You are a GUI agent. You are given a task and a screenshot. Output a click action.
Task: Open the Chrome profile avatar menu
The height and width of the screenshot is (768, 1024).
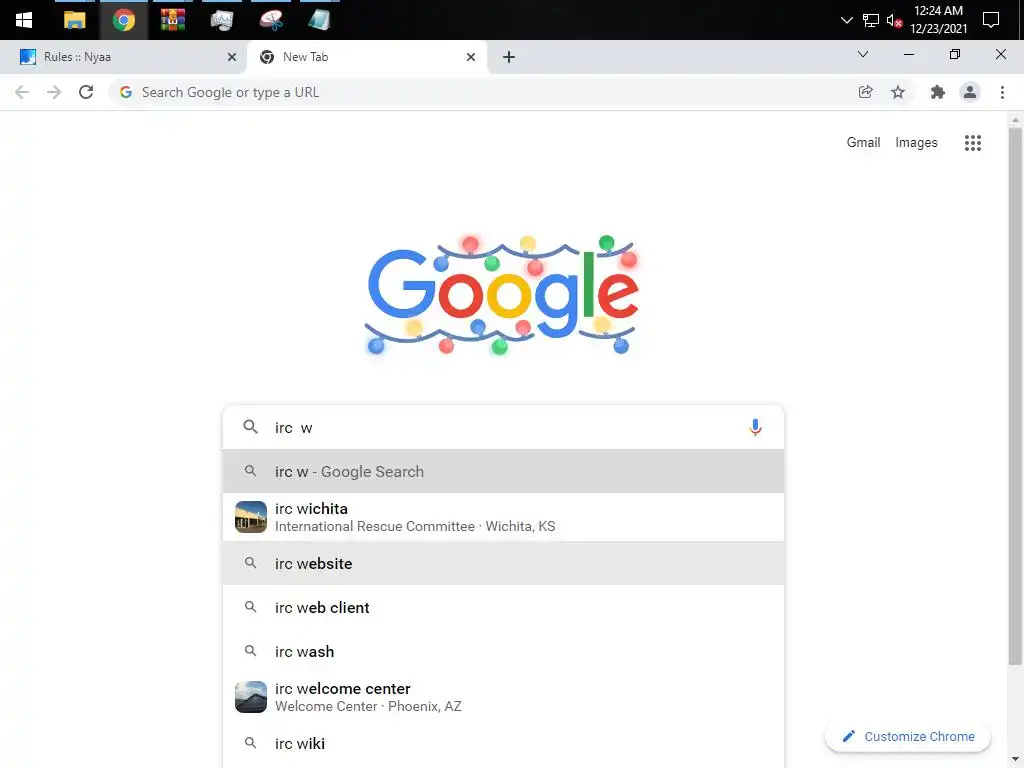tap(970, 92)
